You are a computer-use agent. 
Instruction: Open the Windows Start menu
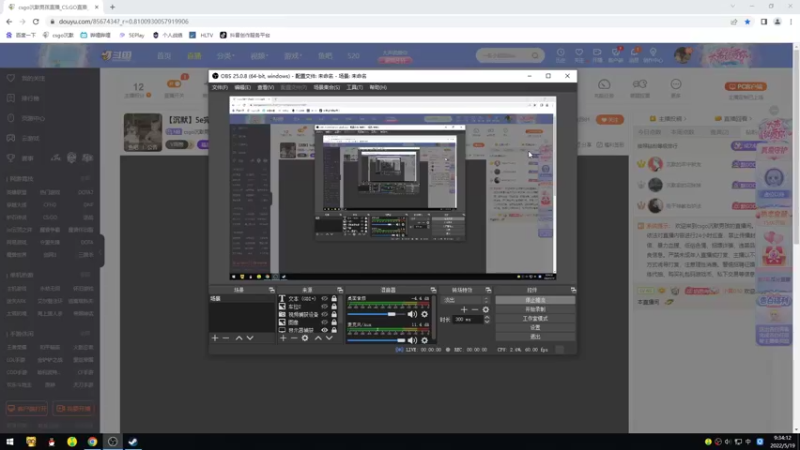click(x=10, y=442)
